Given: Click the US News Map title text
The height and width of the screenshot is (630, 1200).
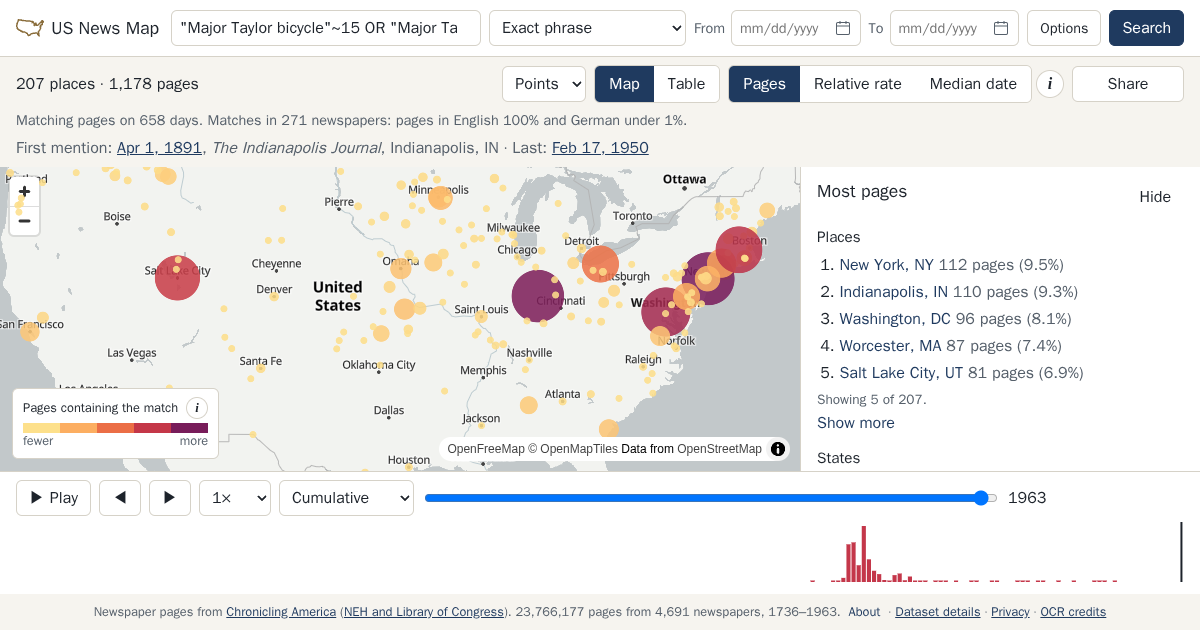Looking at the screenshot, I should point(105,28).
